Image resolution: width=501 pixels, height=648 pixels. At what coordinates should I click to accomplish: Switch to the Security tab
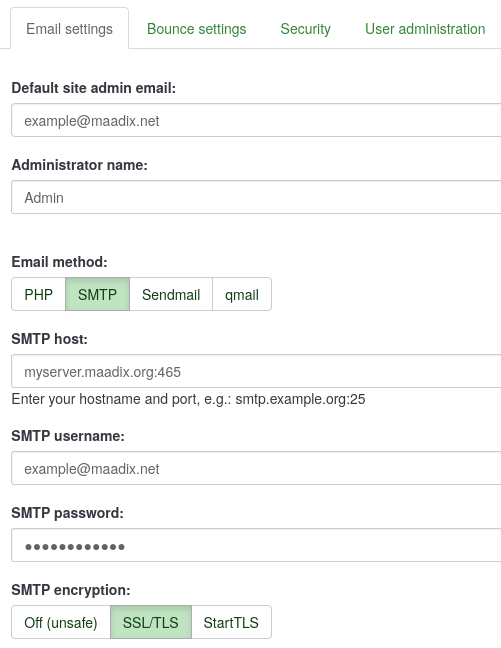click(305, 29)
